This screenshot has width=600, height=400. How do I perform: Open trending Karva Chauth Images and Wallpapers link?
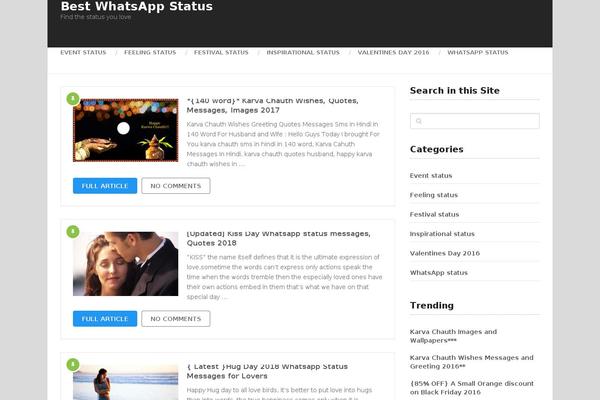tap(453, 336)
